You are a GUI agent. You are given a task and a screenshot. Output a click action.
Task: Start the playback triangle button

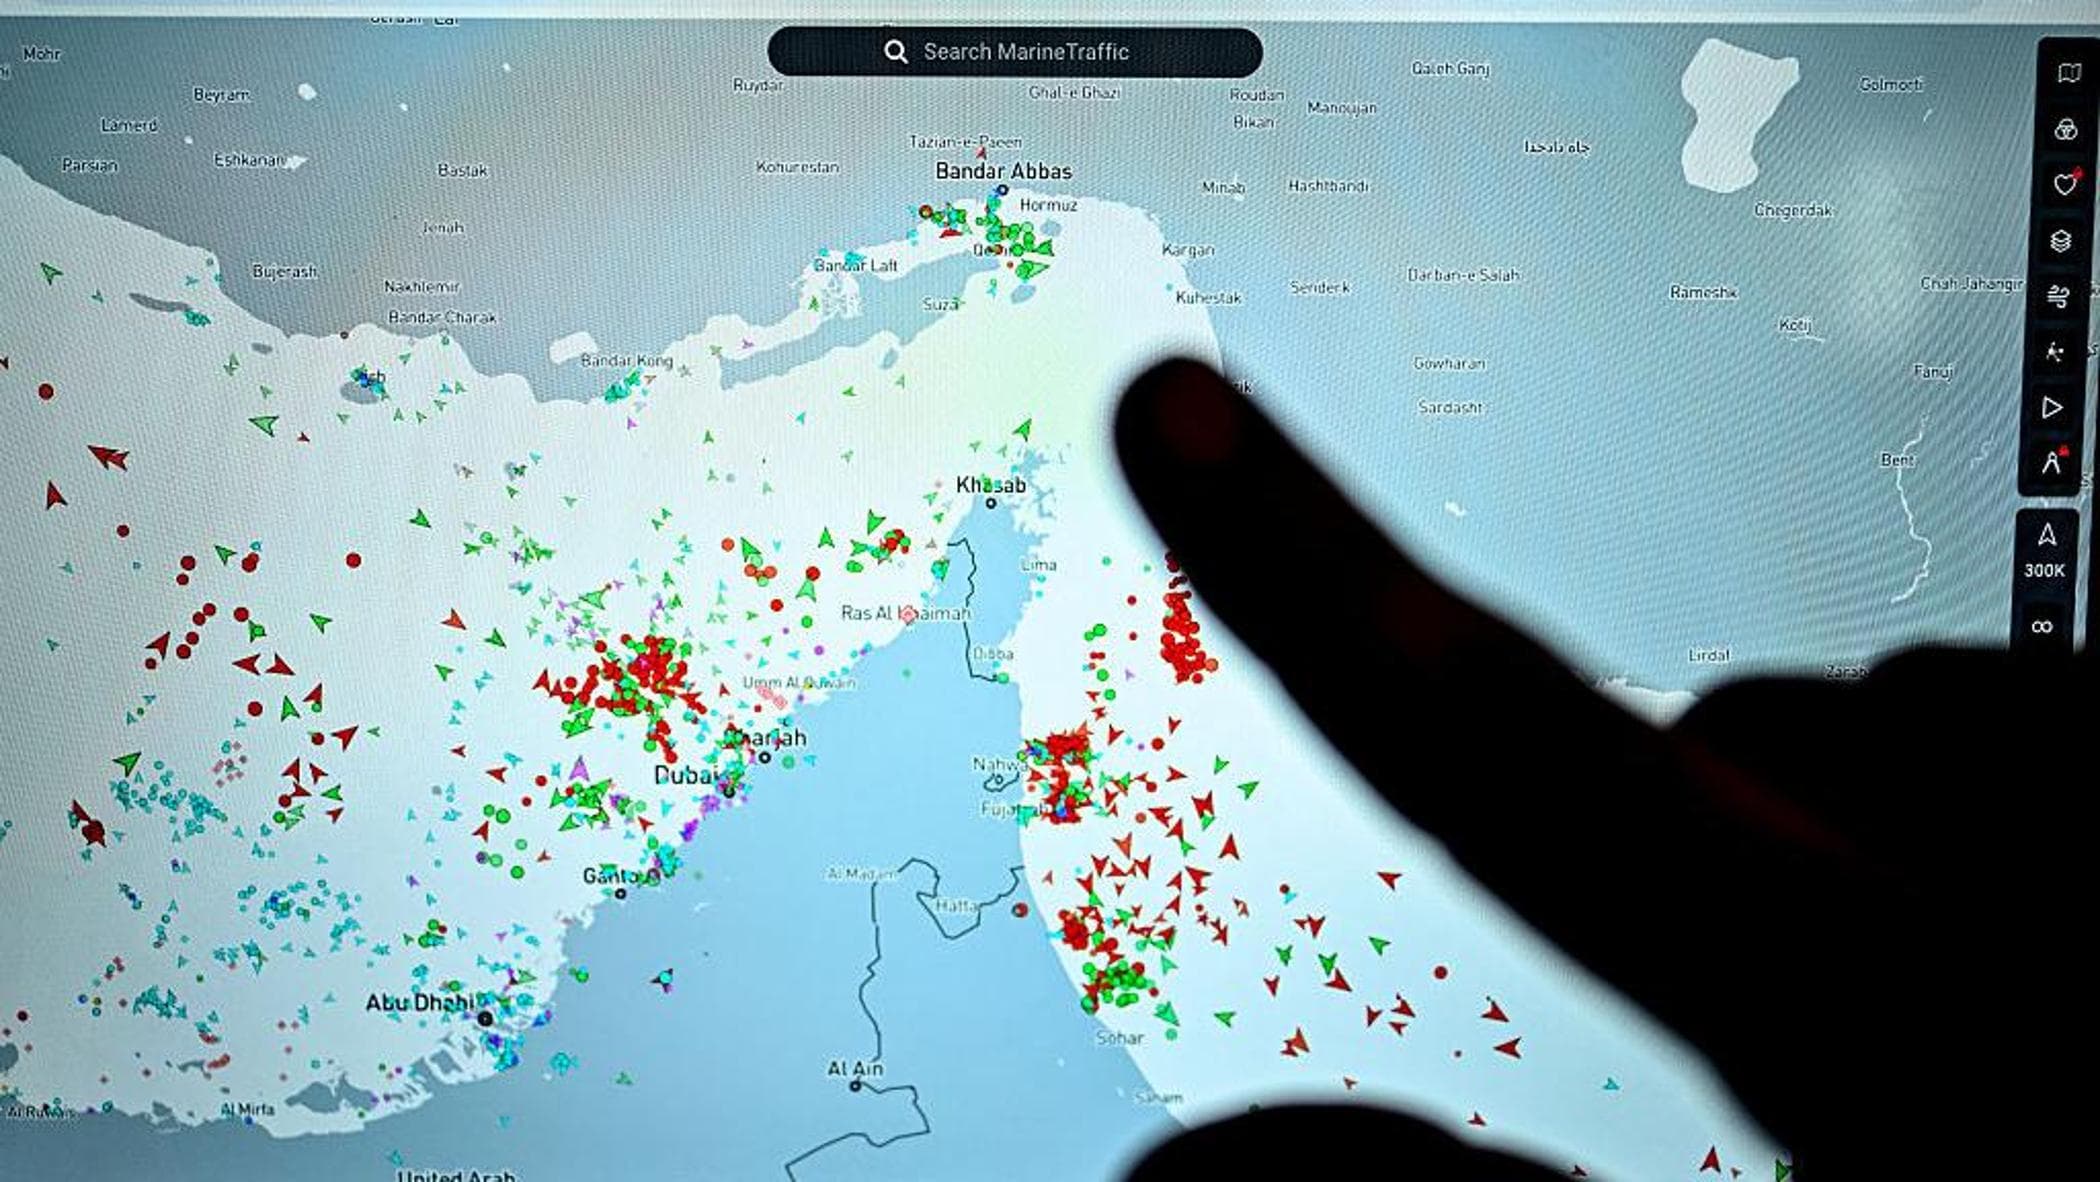2052,408
